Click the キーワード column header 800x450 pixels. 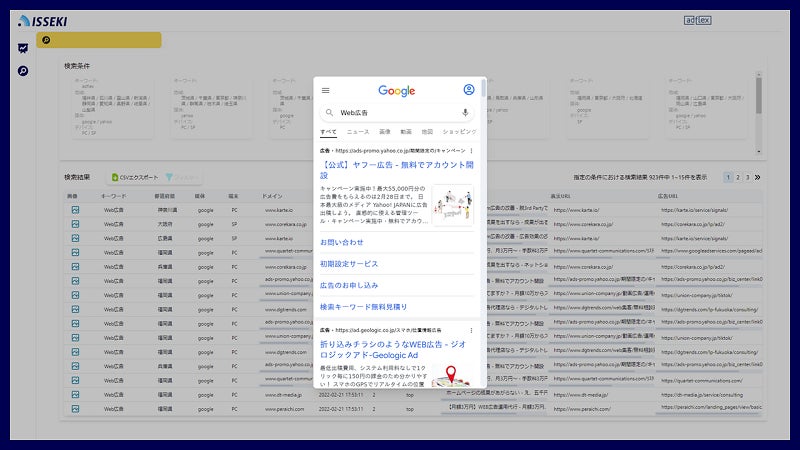pyautogui.click(x=113, y=196)
